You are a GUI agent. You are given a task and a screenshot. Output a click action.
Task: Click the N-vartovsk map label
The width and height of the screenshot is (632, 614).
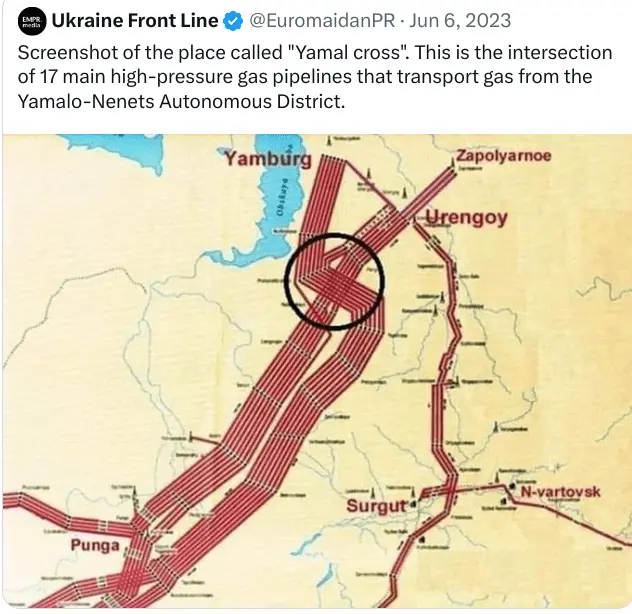[560, 491]
